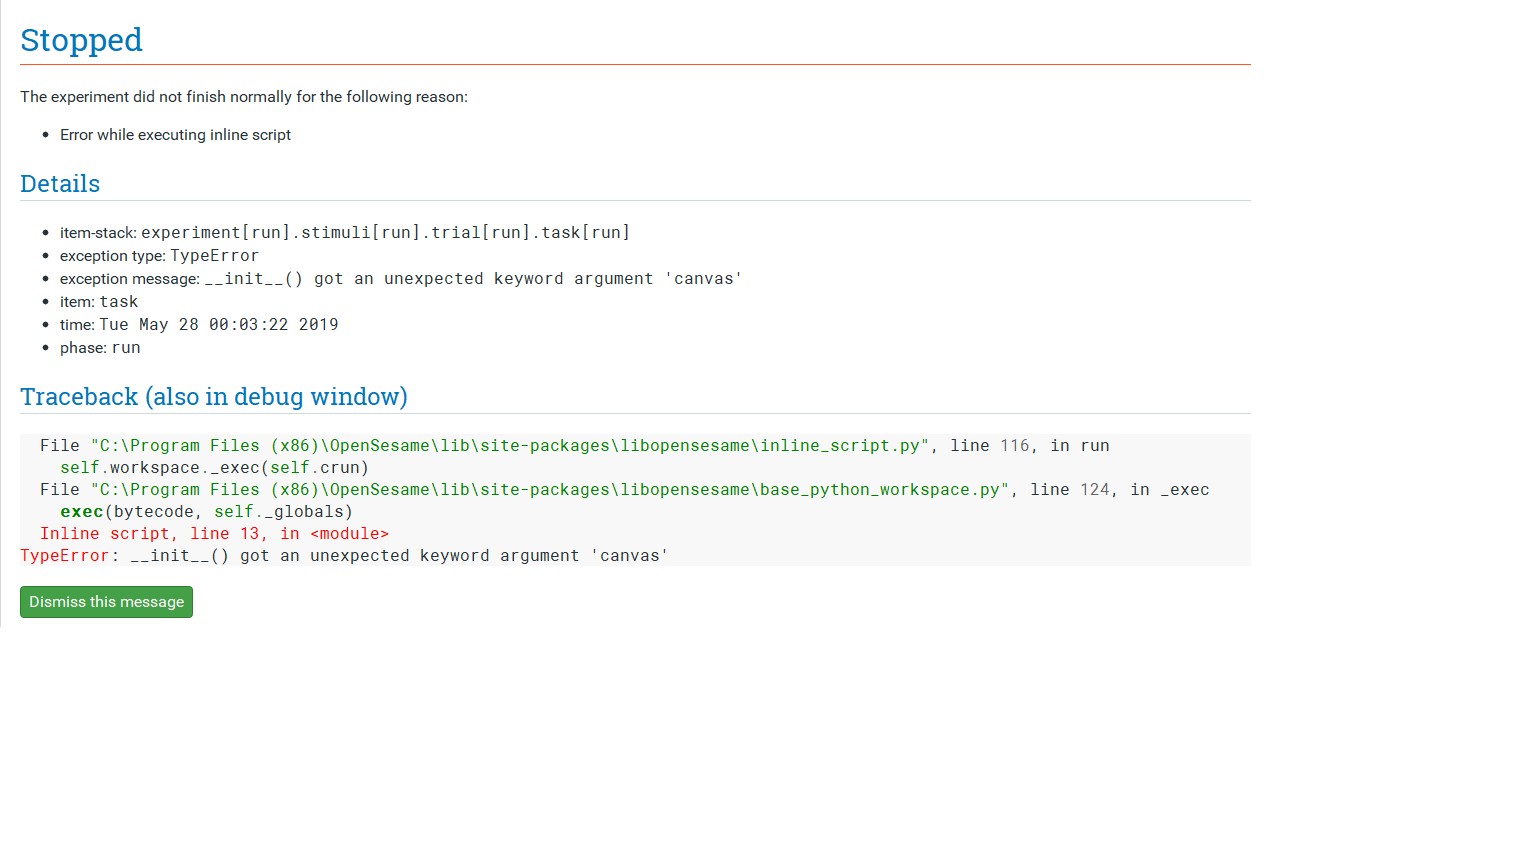Dismiss this message button
Viewport: 1536px width, 864px height.
pyautogui.click(x=106, y=602)
